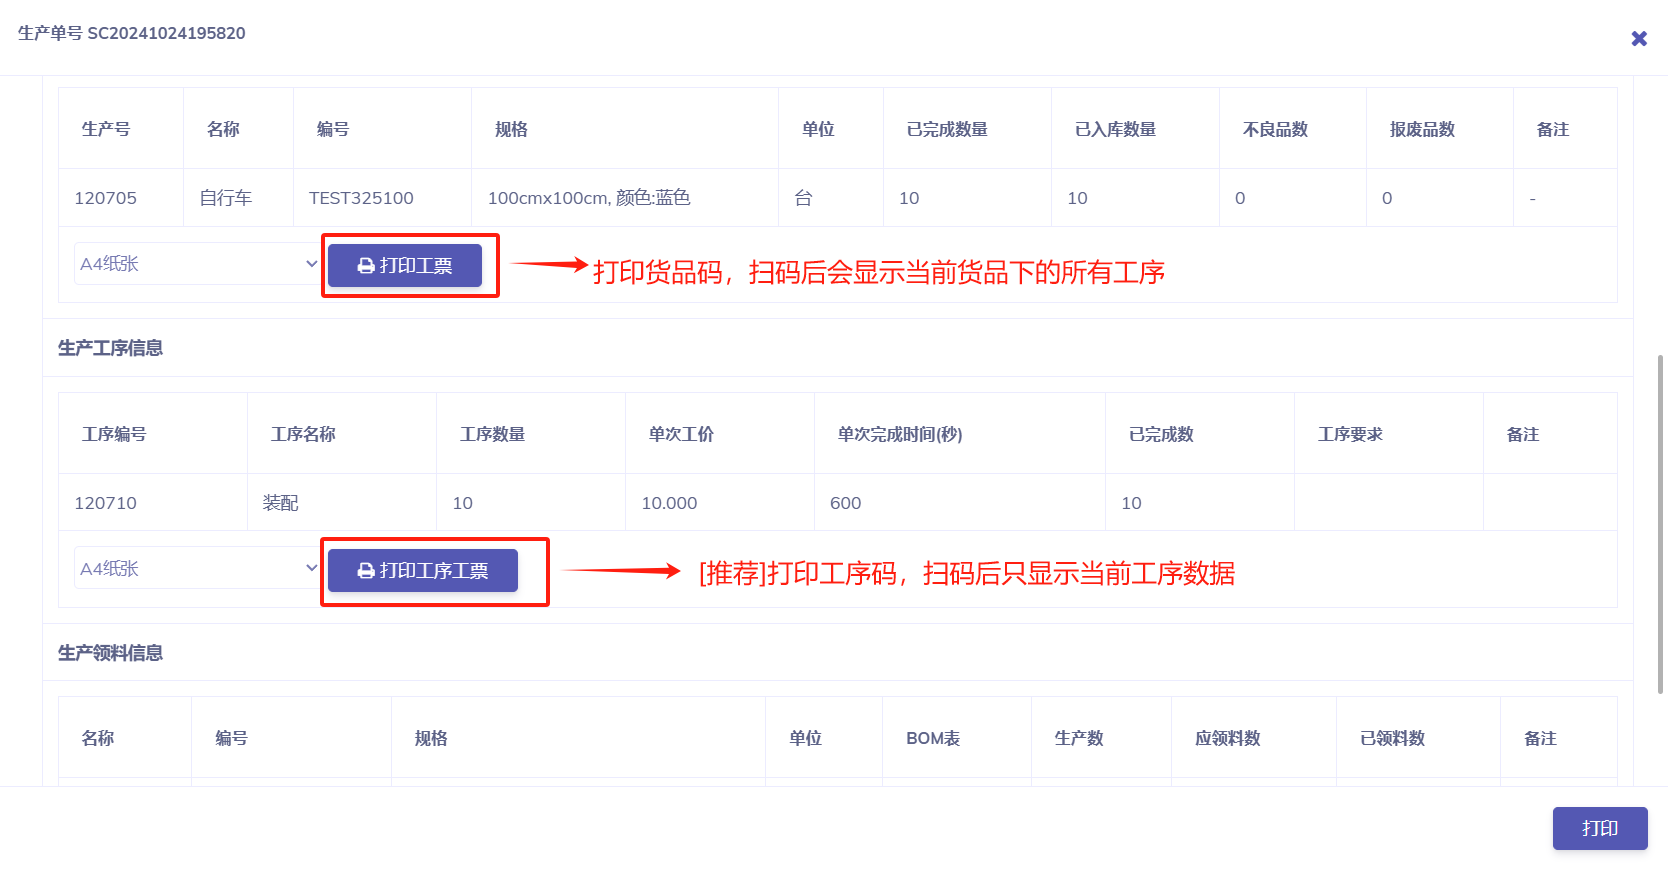This screenshot has height=870, width=1668.
Task: Select the process number 120710 cell
Action: [x=106, y=503]
